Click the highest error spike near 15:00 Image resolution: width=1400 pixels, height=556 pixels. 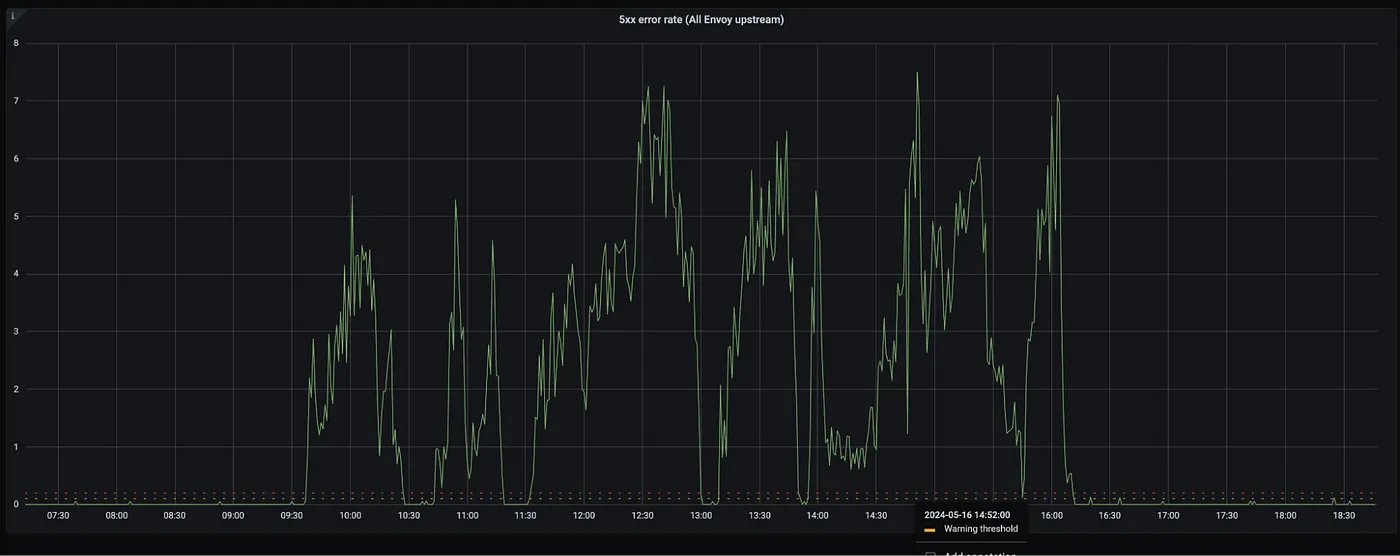point(916,73)
